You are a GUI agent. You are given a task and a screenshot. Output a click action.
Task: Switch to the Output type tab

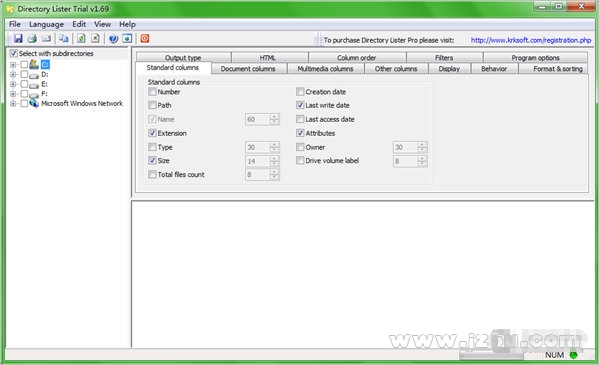[183, 57]
